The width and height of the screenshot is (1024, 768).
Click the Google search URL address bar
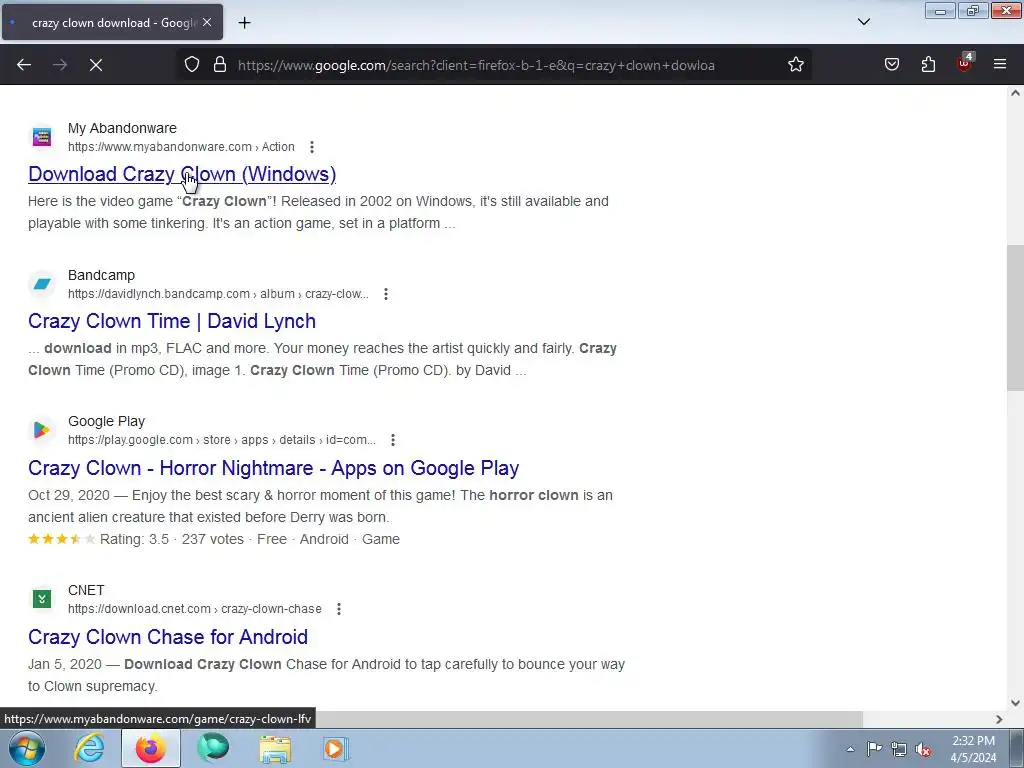476,65
